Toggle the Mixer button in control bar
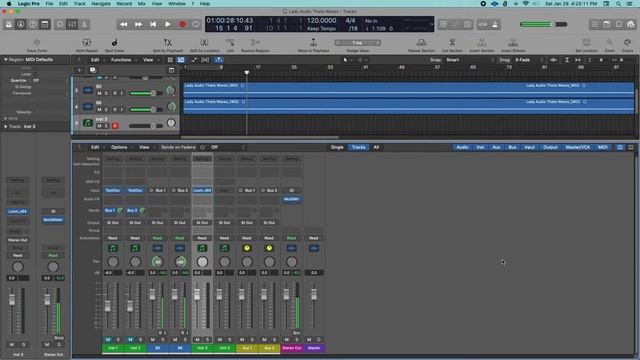 72,24
